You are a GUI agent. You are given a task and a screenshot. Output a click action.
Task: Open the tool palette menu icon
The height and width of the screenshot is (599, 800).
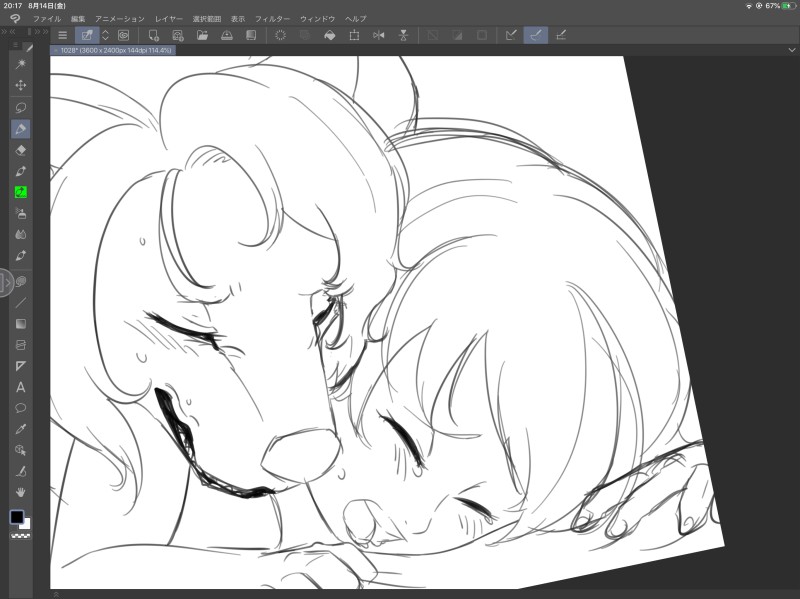(16, 45)
